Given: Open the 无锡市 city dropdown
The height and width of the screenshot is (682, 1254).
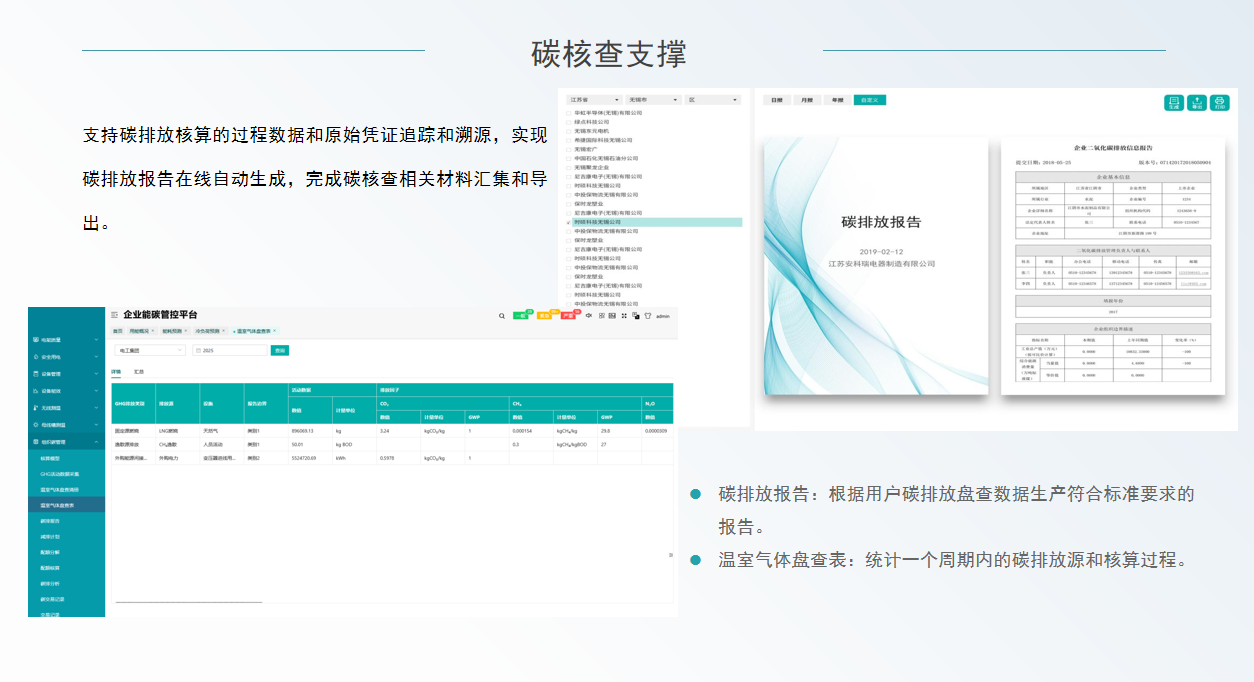Looking at the screenshot, I should (x=654, y=100).
